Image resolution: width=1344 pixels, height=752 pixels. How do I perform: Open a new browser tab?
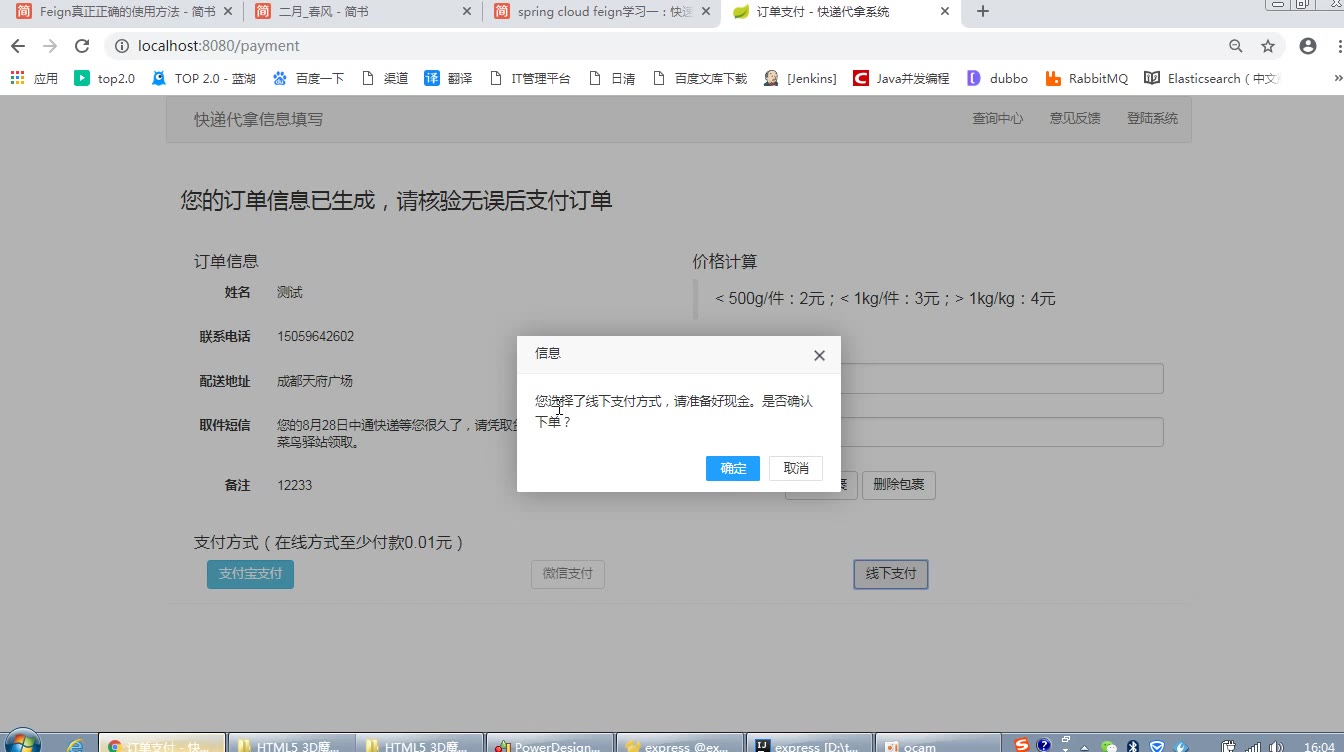(982, 12)
